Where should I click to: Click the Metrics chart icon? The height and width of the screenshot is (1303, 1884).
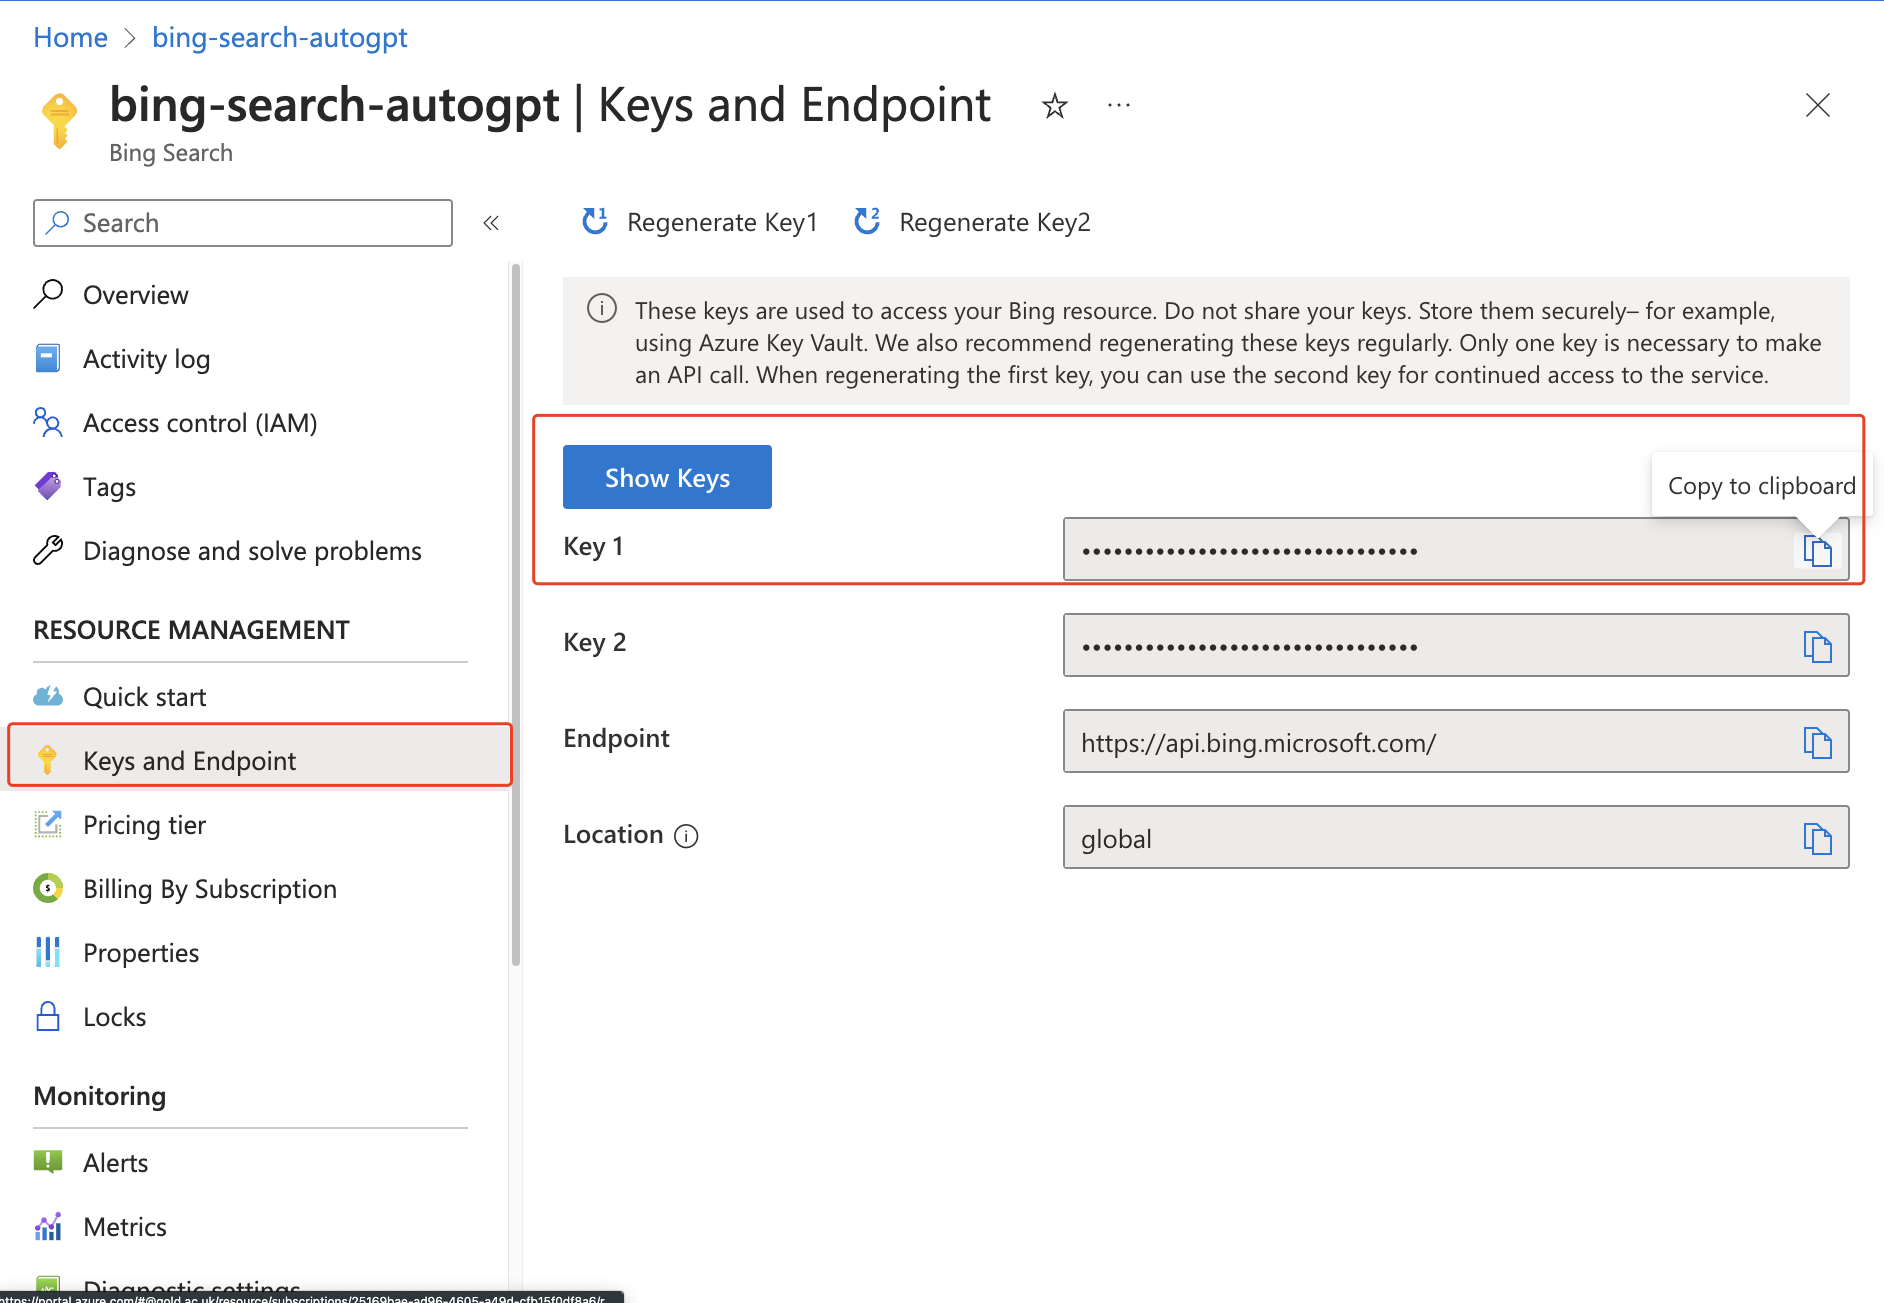pos(48,1226)
